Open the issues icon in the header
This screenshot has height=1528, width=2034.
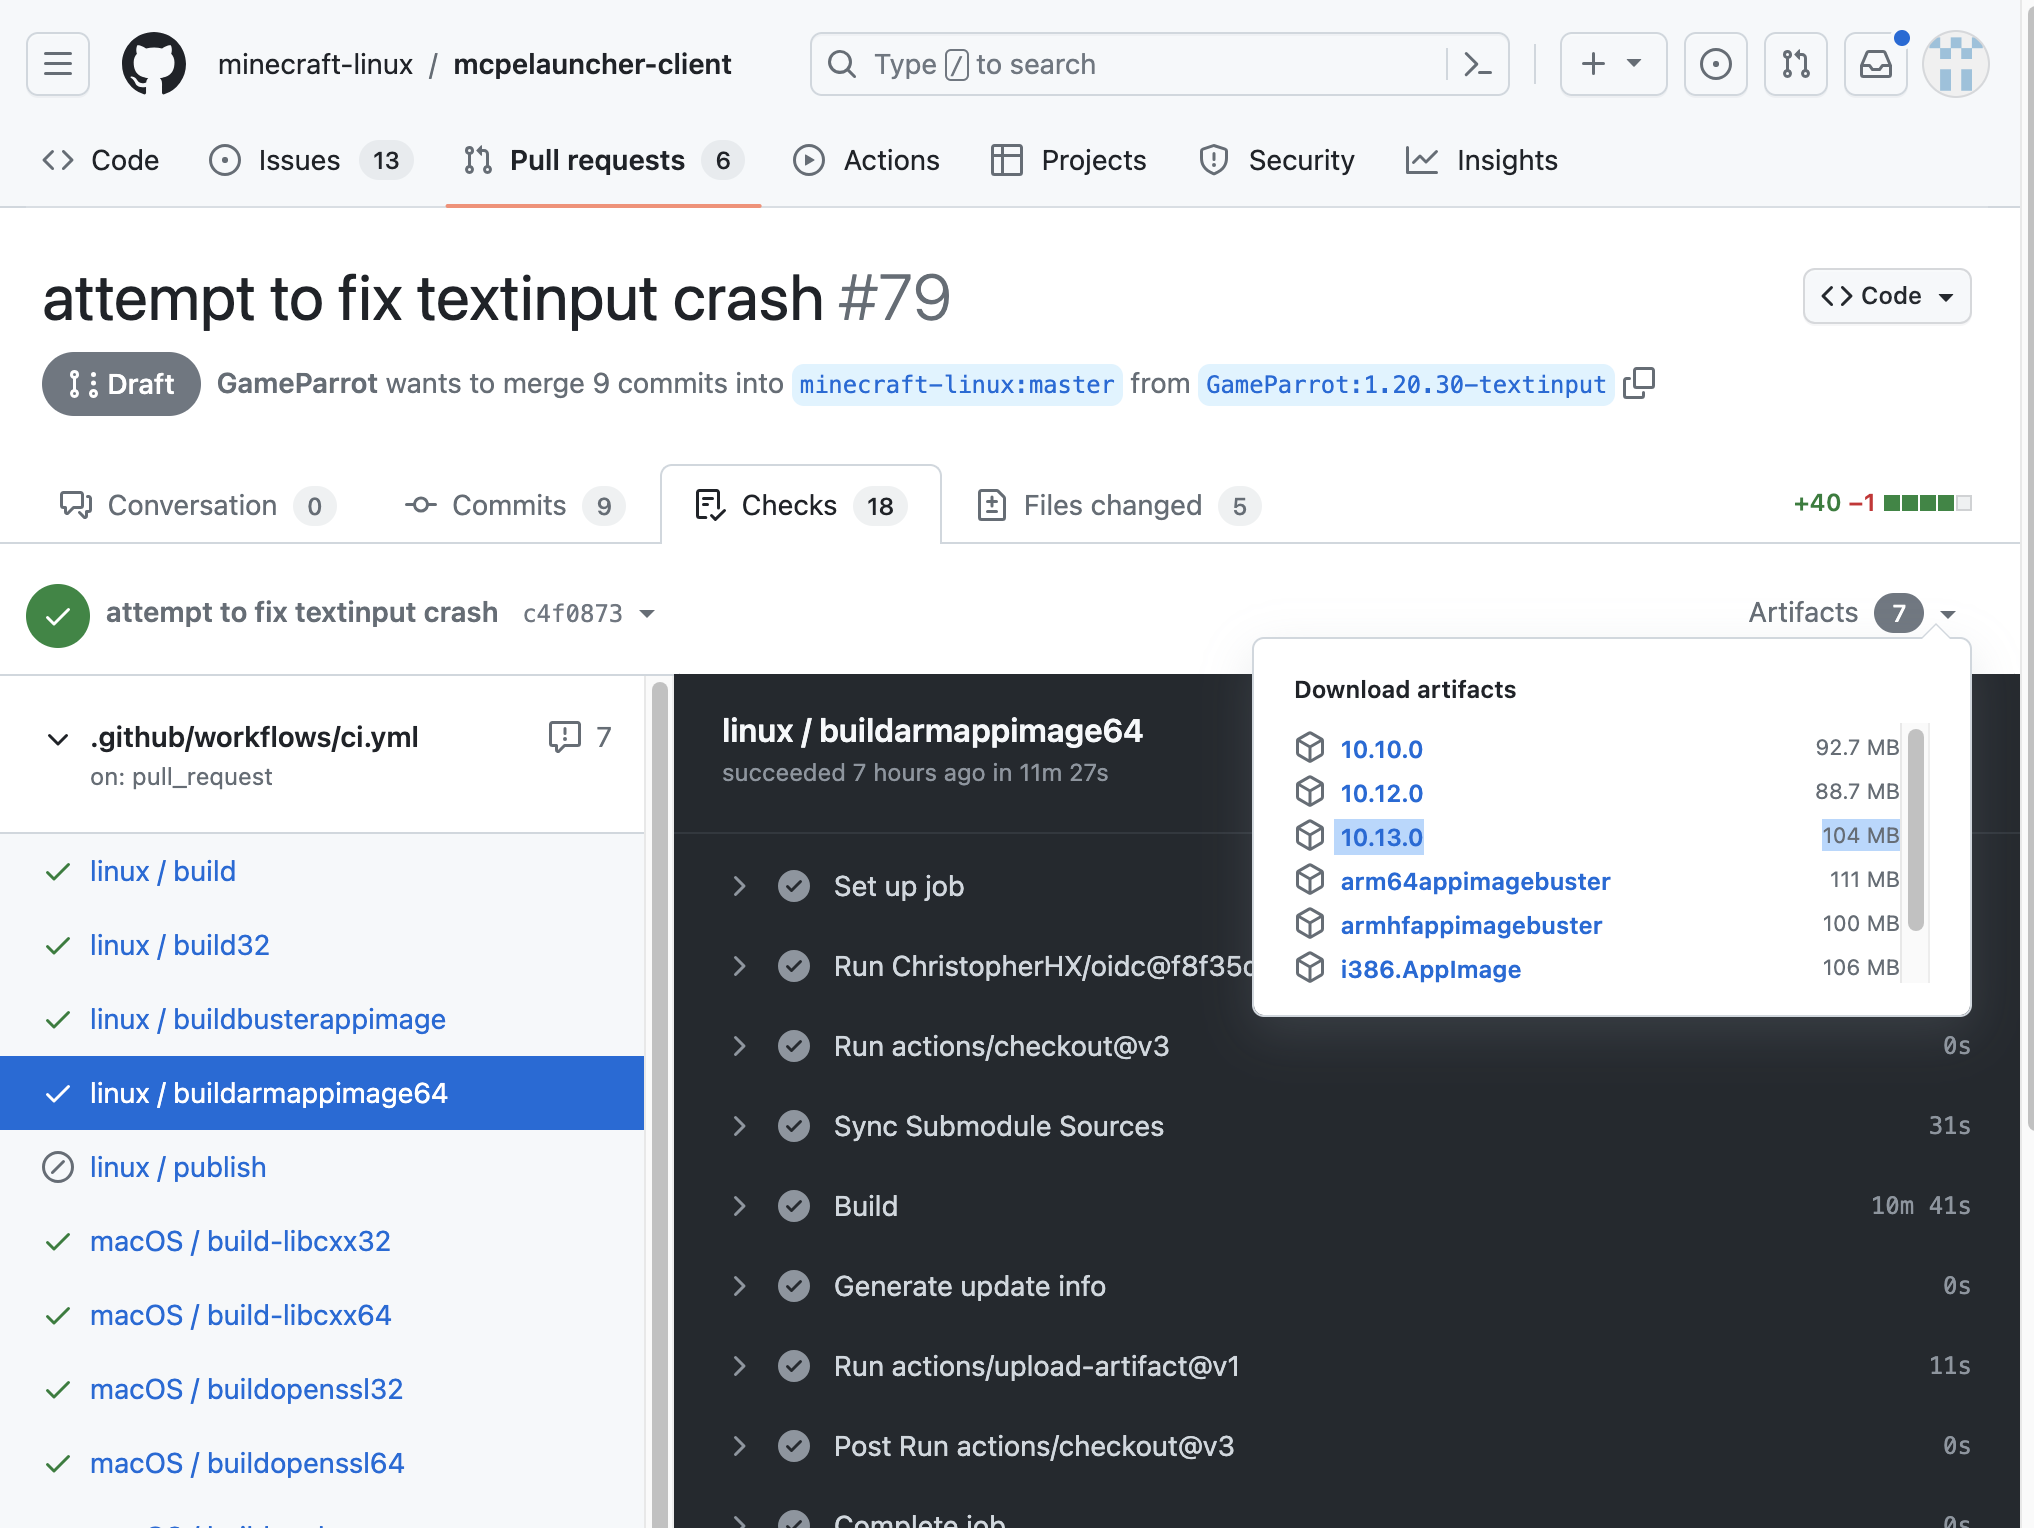[x=1715, y=63]
